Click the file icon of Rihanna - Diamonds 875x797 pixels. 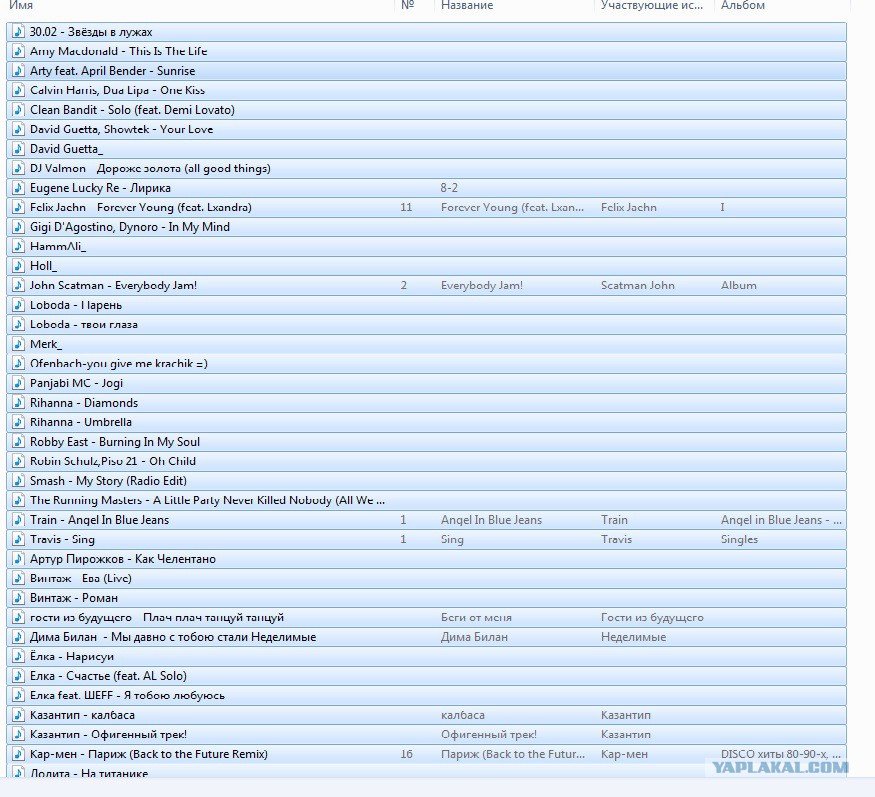(18, 403)
